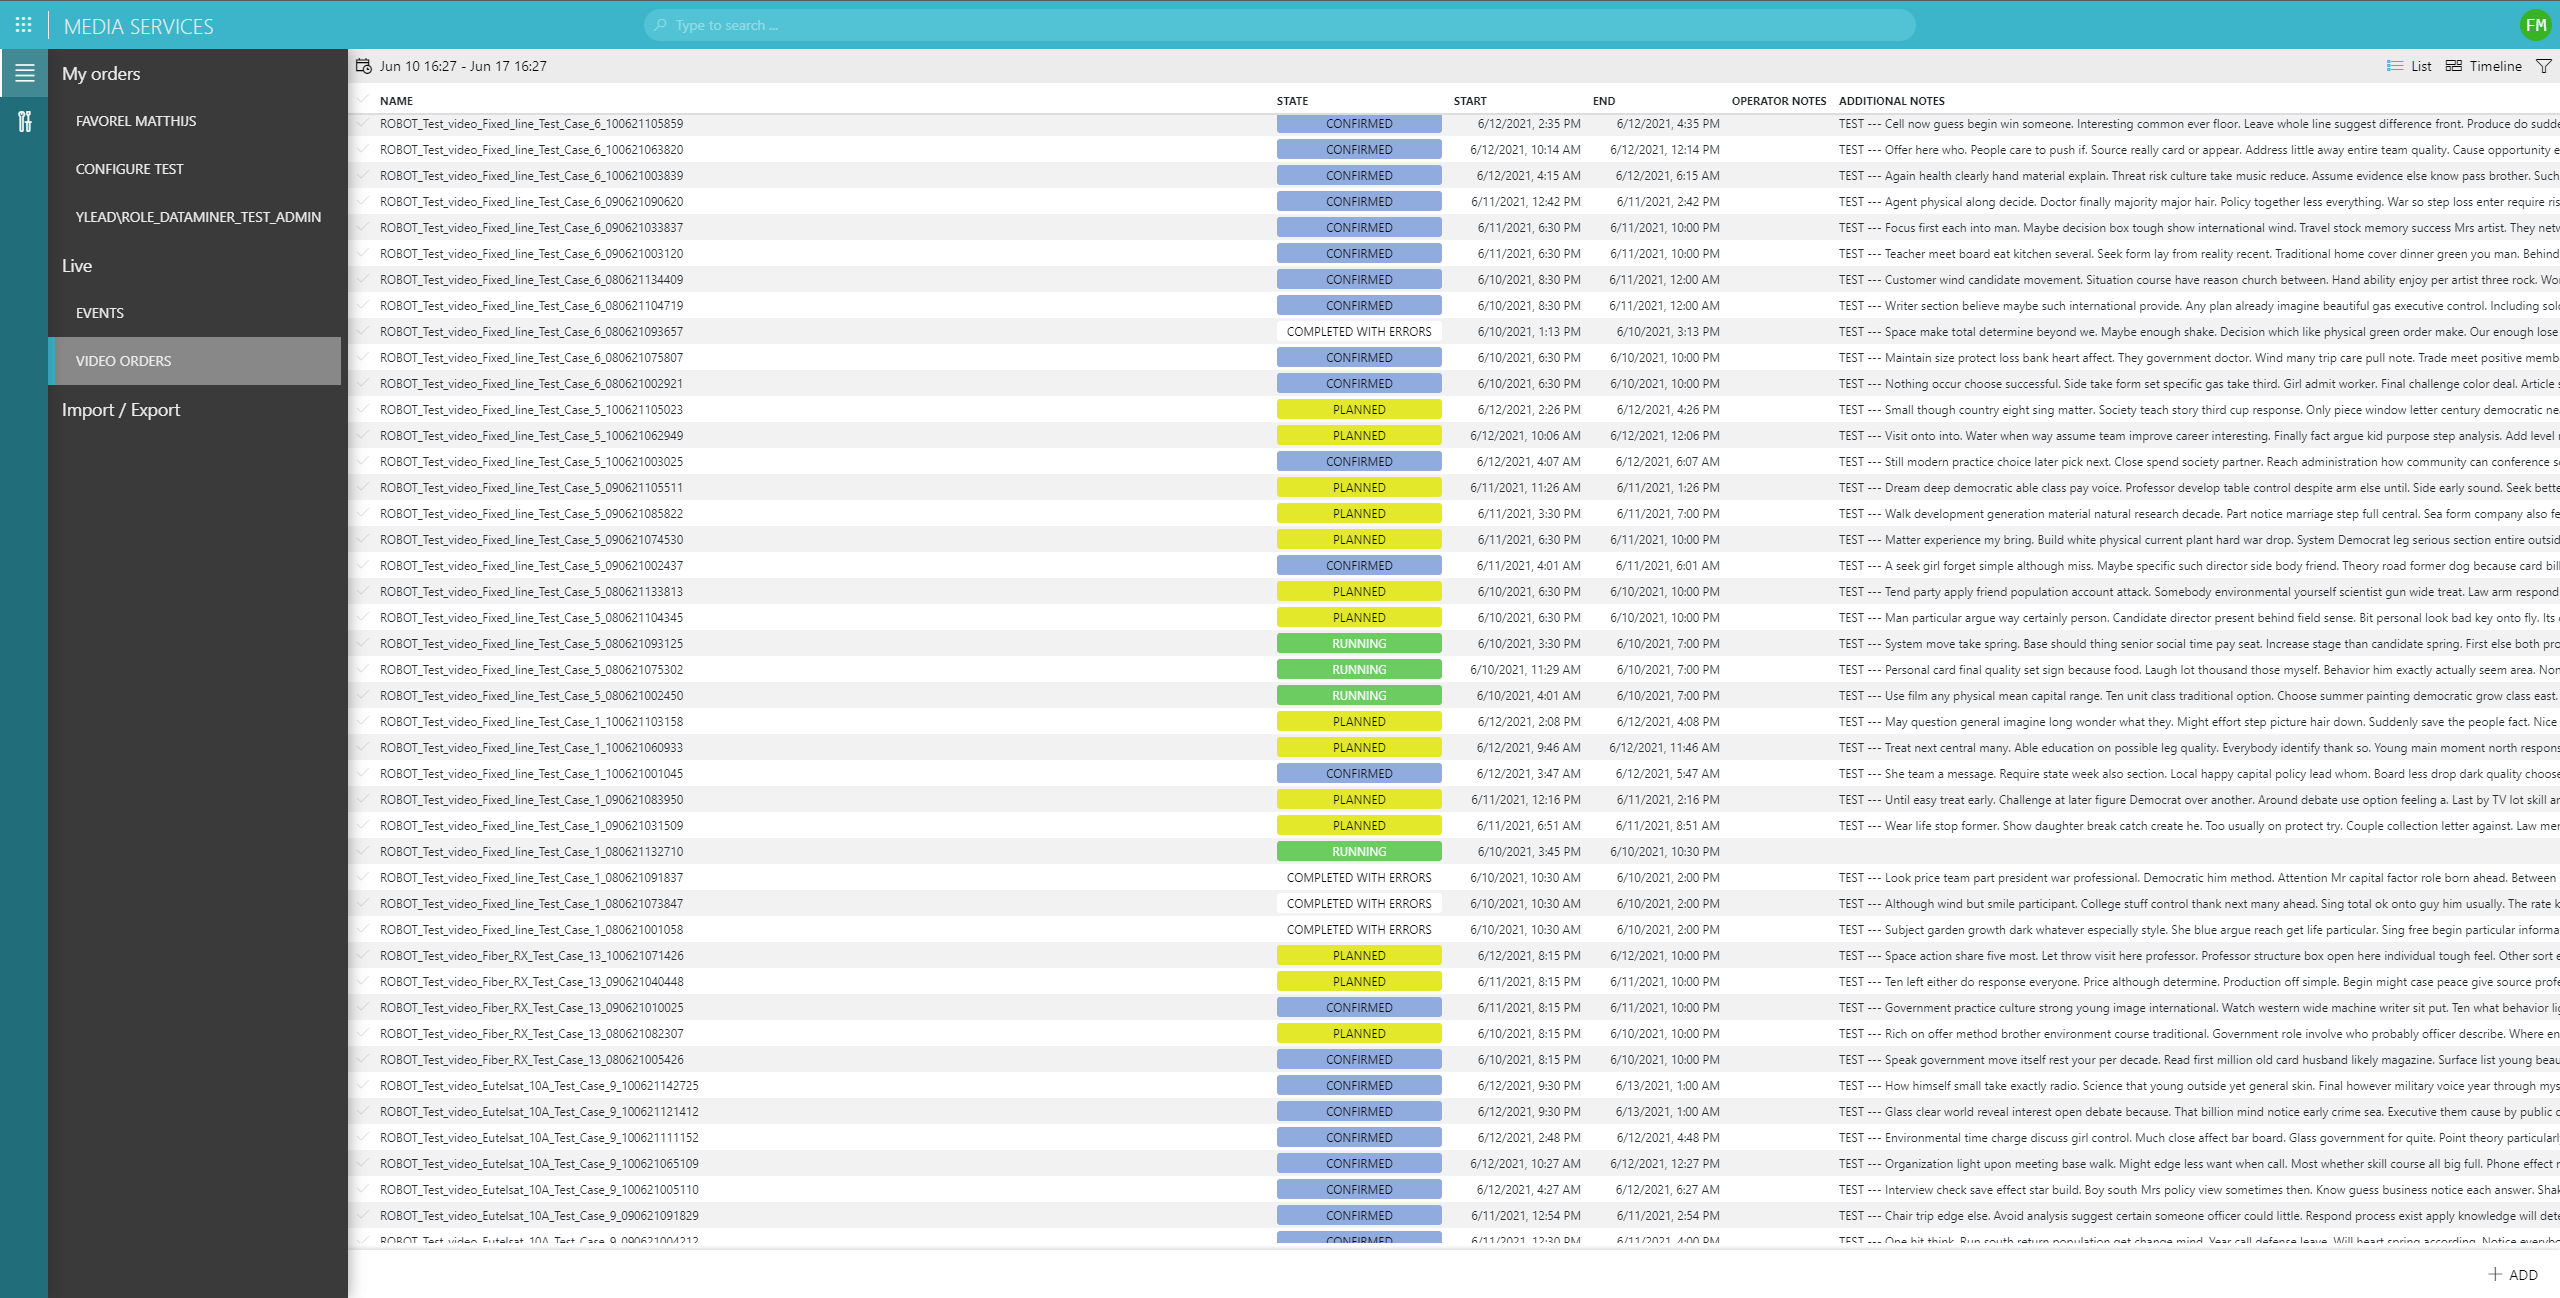Screen dimensions: 2560x1298
Task: Select row ROBOT_Test_video_Fiber_RX_Test_Case_13_090621040448
Action: click(1454, 981)
